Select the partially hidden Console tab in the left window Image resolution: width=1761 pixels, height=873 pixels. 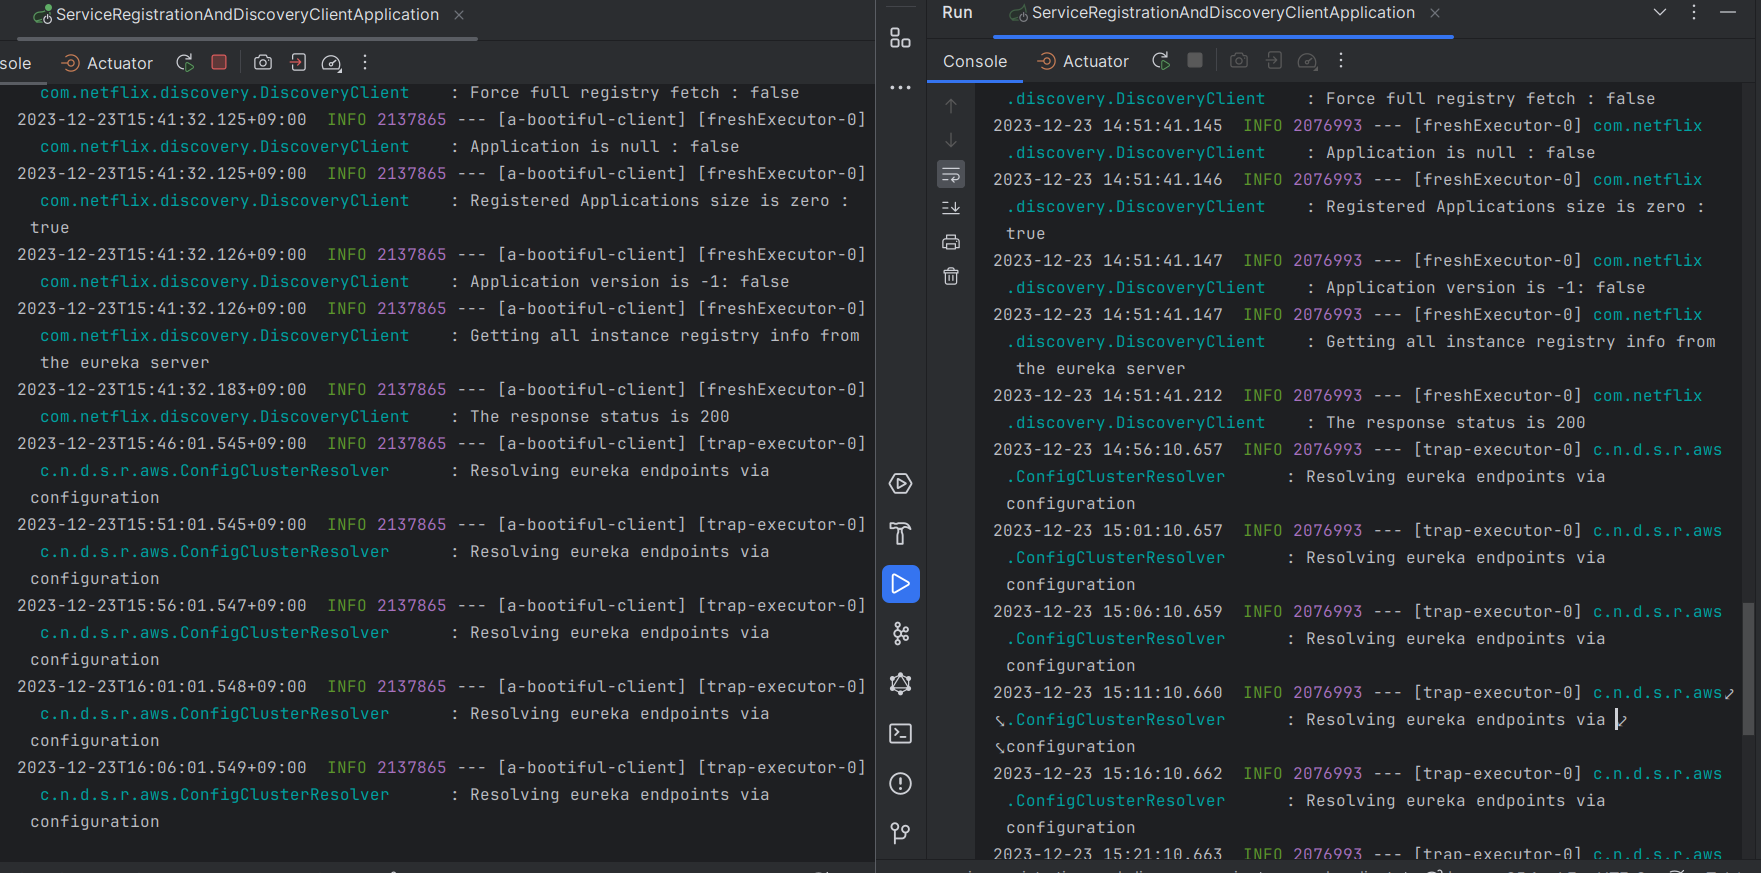click(16, 63)
